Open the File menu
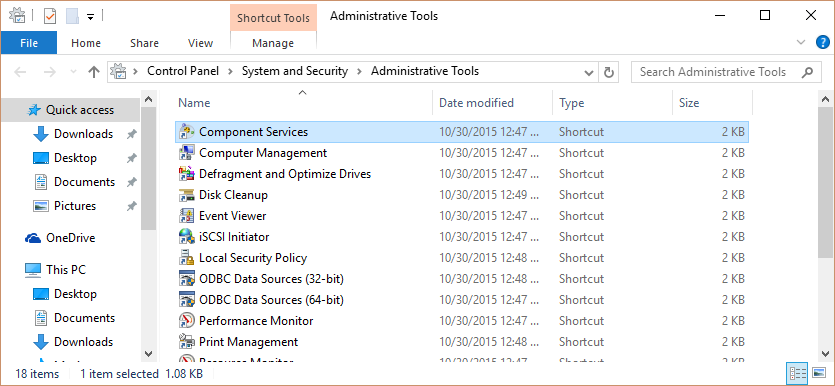 tap(29, 43)
